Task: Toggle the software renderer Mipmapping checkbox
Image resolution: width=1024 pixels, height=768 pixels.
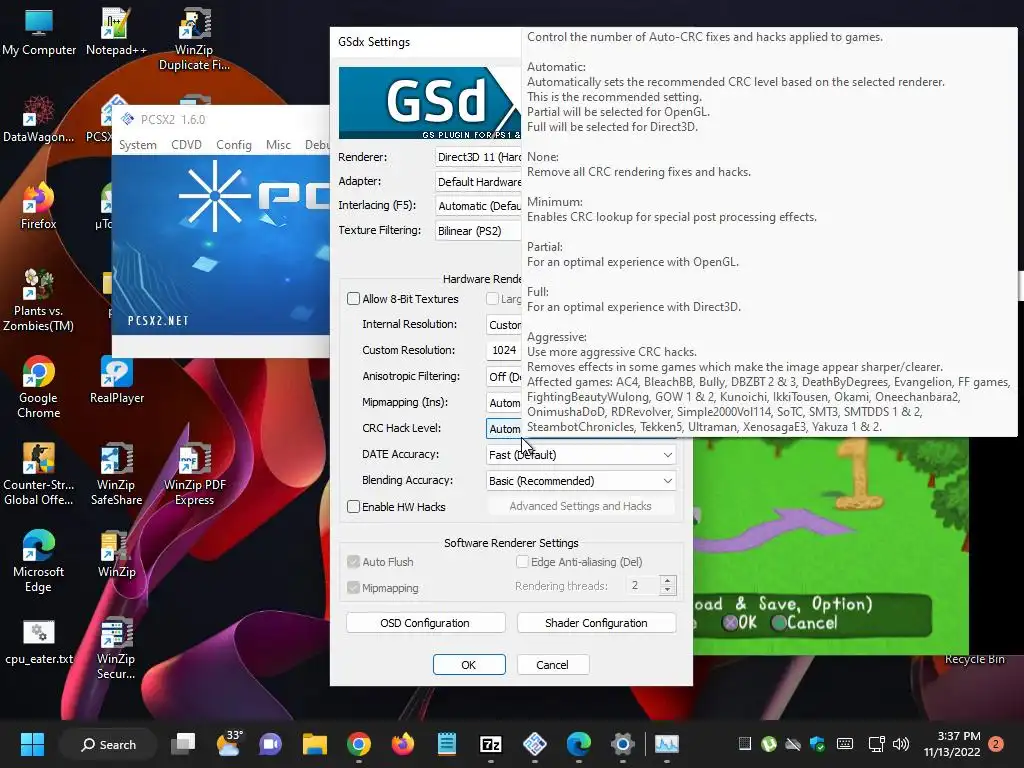Action: coord(353,588)
